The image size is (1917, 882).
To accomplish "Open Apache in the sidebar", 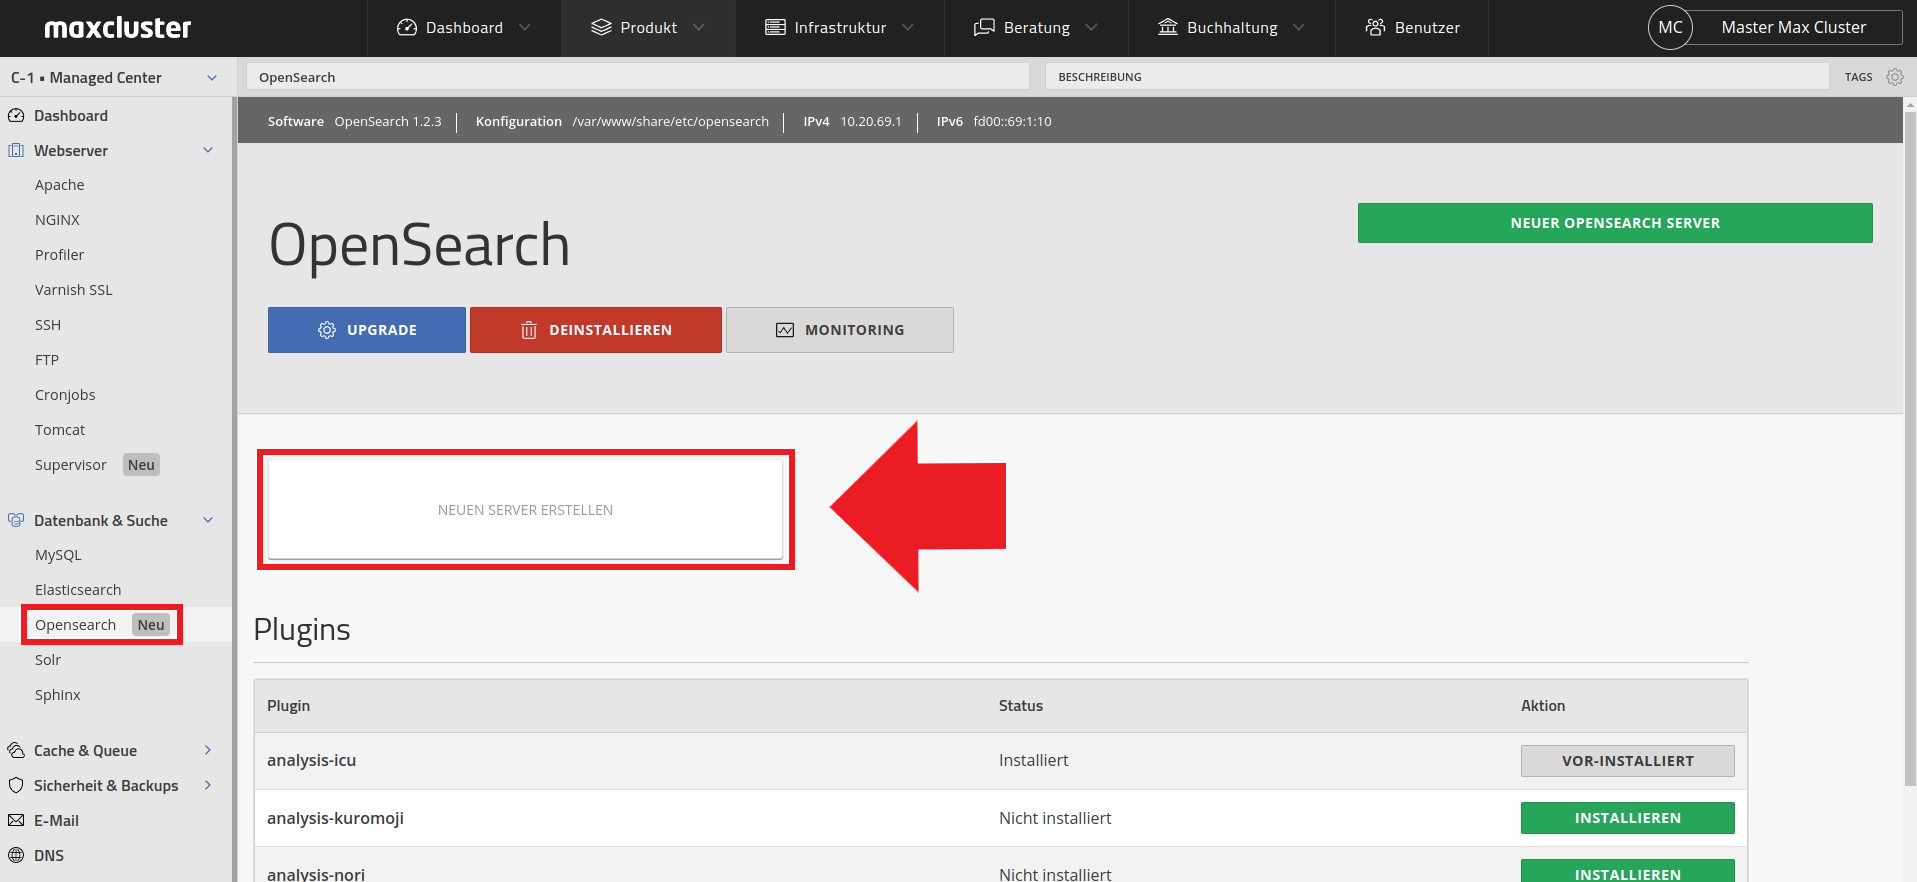I will pyautogui.click(x=60, y=186).
